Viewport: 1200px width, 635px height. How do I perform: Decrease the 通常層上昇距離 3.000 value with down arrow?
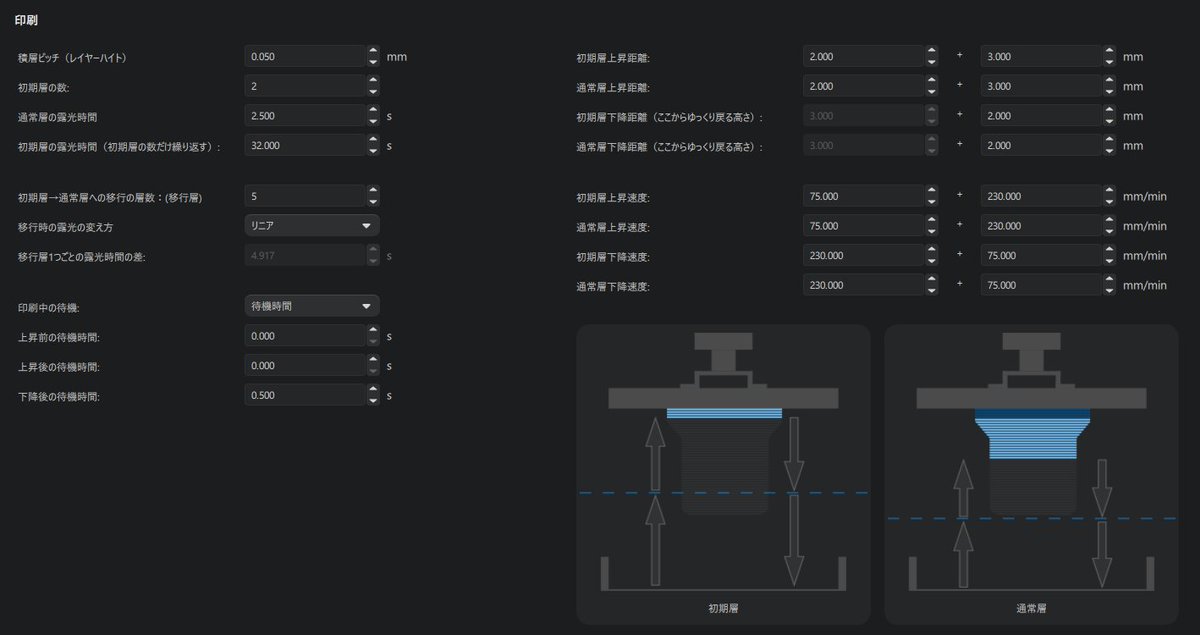click(x=1109, y=93)
